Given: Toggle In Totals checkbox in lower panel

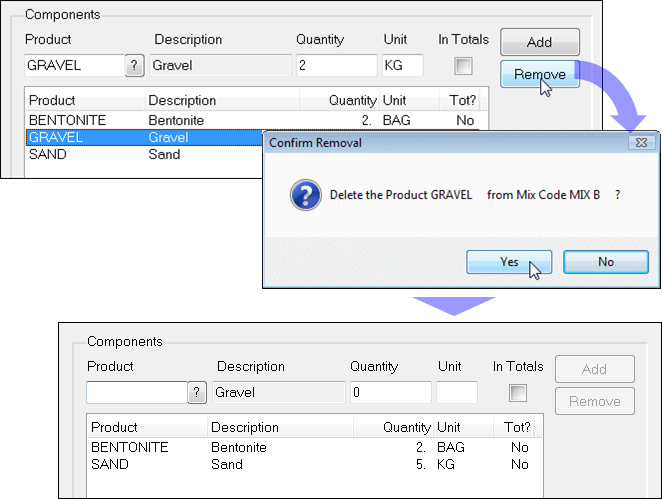Looking at the screenshot, I should click(x=518, y=393).
